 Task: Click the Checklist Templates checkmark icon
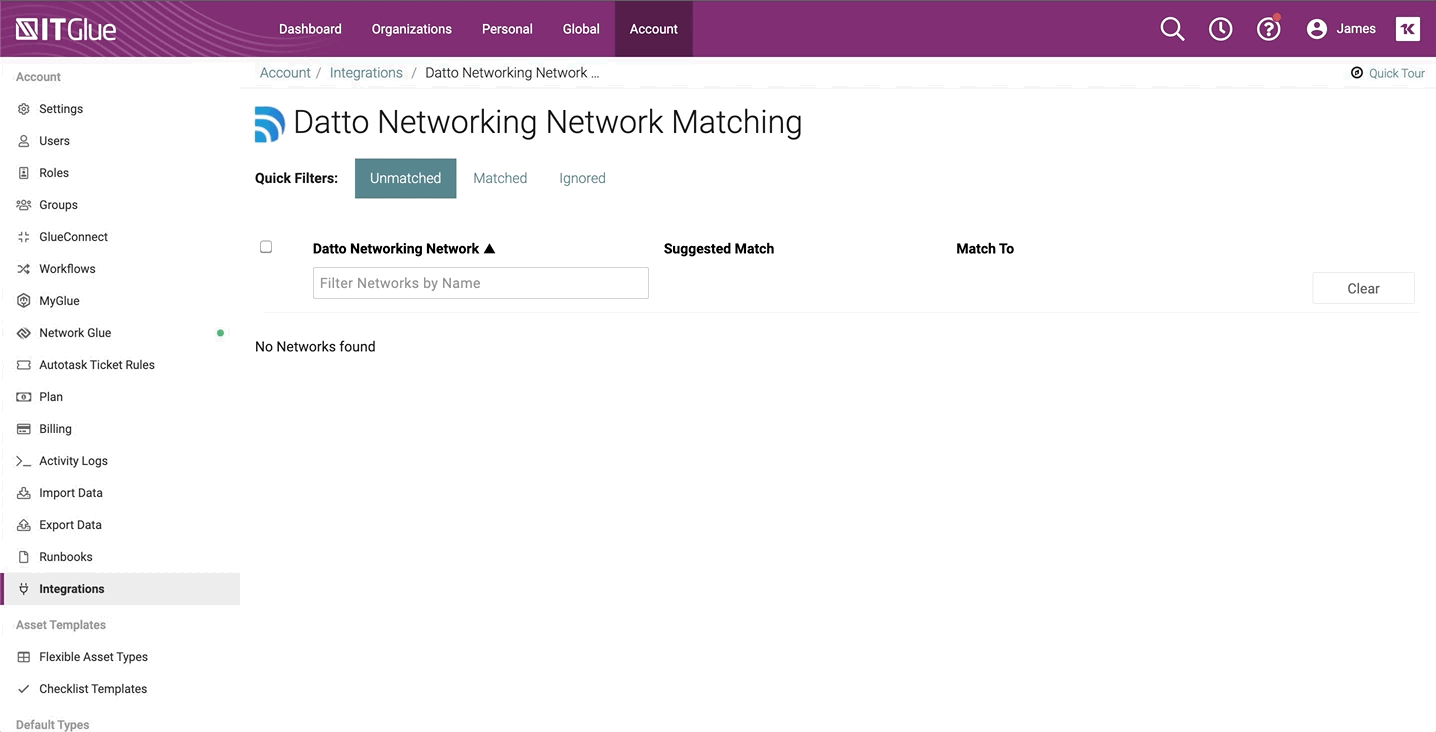(24, 689)
